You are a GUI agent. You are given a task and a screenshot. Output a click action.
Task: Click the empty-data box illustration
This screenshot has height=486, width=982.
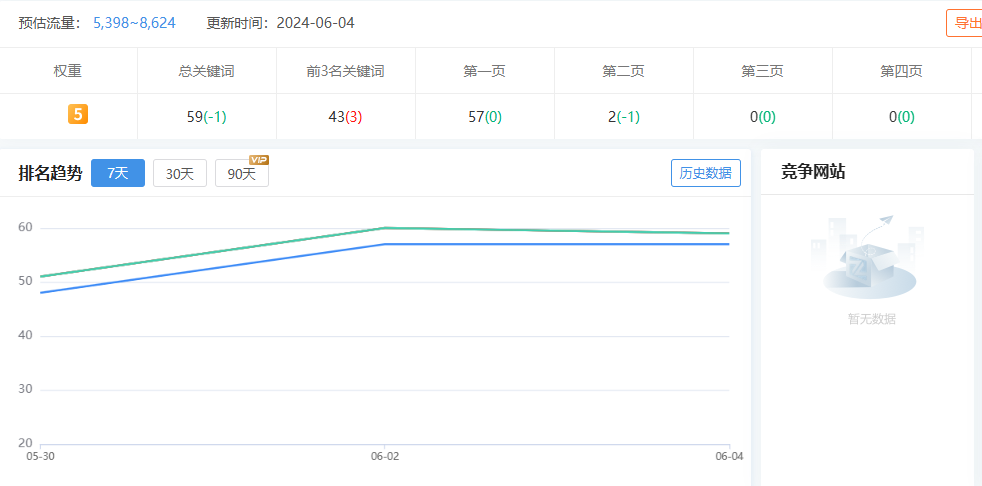pyautogui.click(x=867, y=259)
